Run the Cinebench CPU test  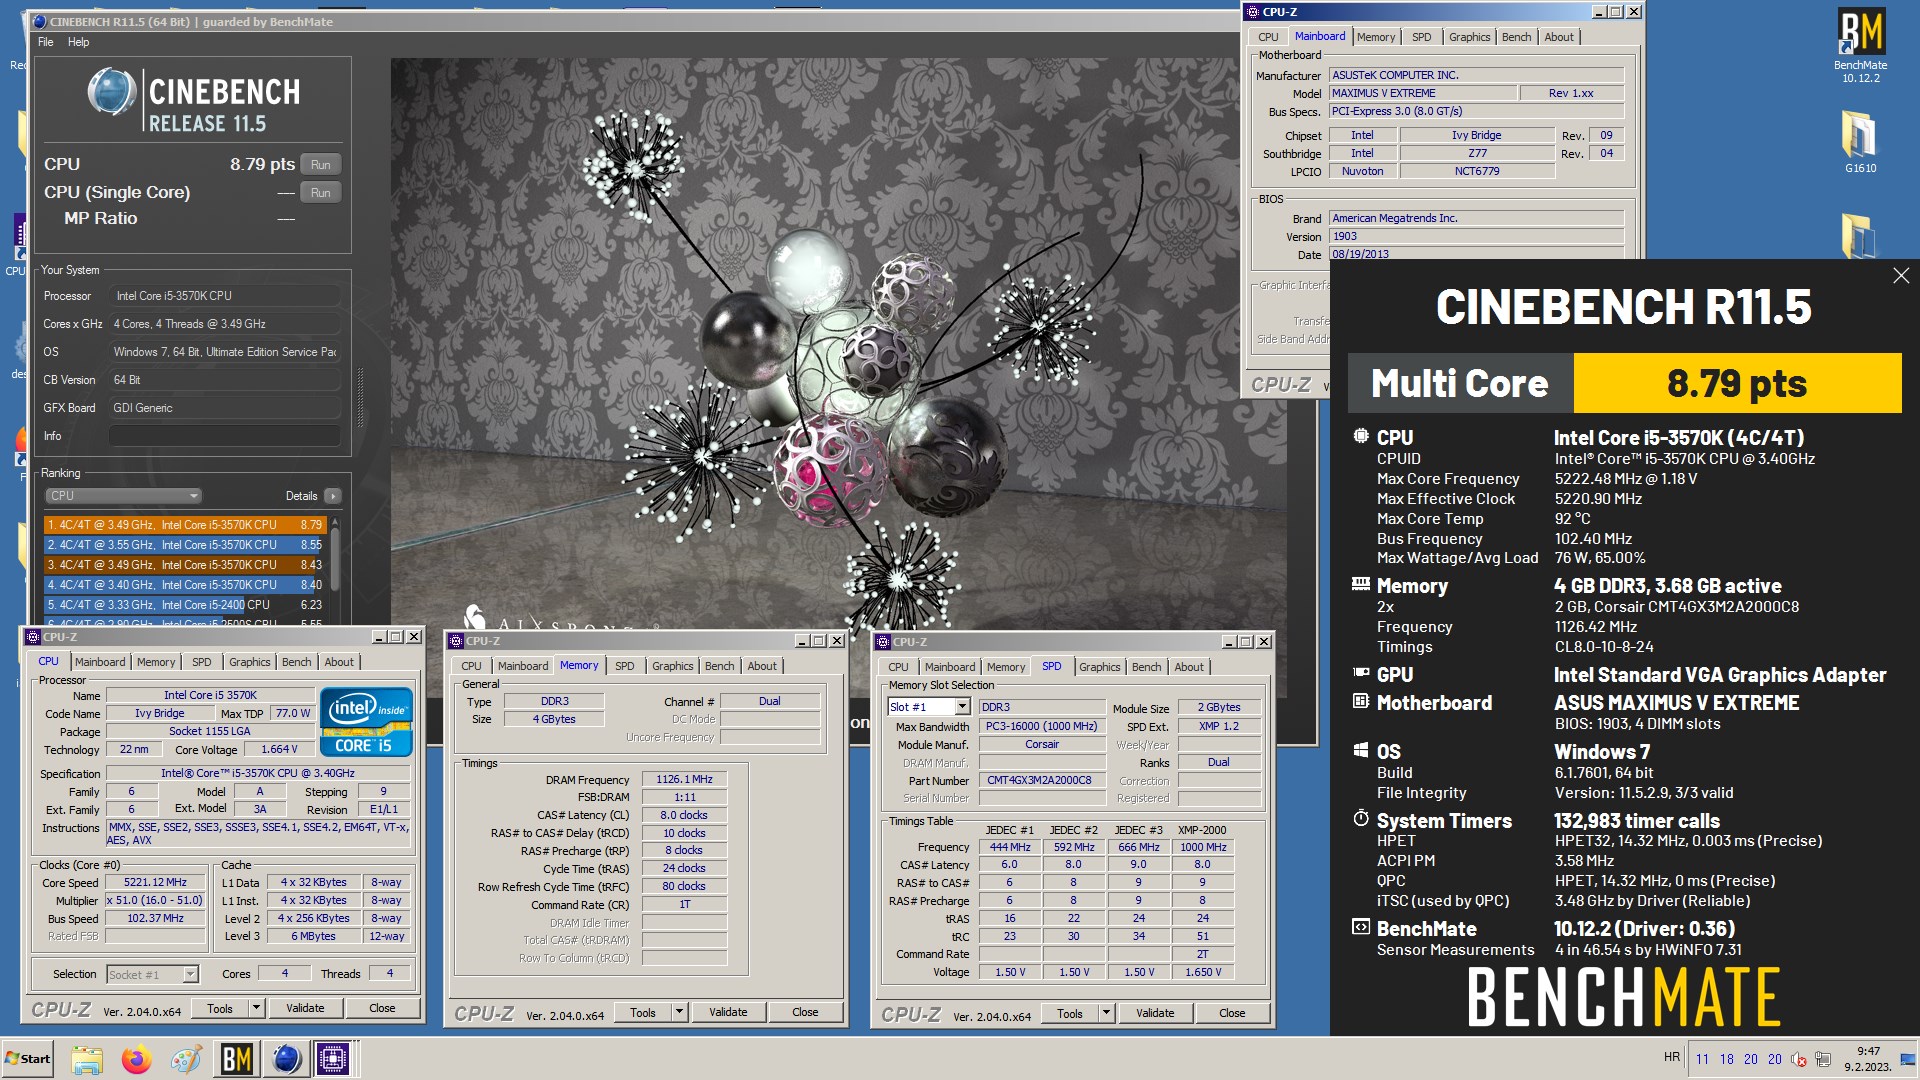click(320, 165)
